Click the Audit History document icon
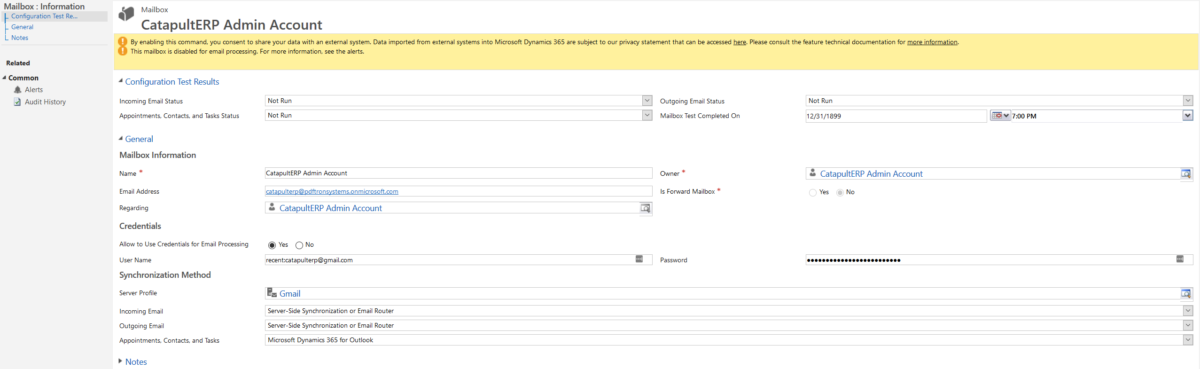The width and height of the screenshot is (1200, 369). coord(17,101)
